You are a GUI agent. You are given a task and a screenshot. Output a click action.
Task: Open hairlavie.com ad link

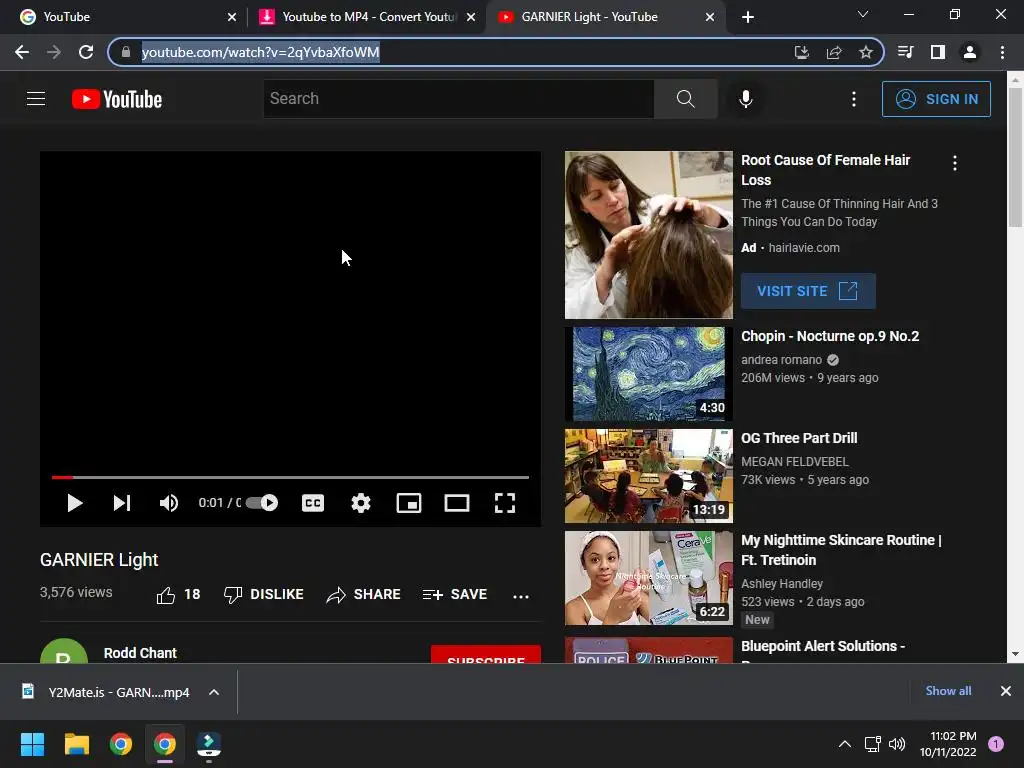[x=804, y=248]
